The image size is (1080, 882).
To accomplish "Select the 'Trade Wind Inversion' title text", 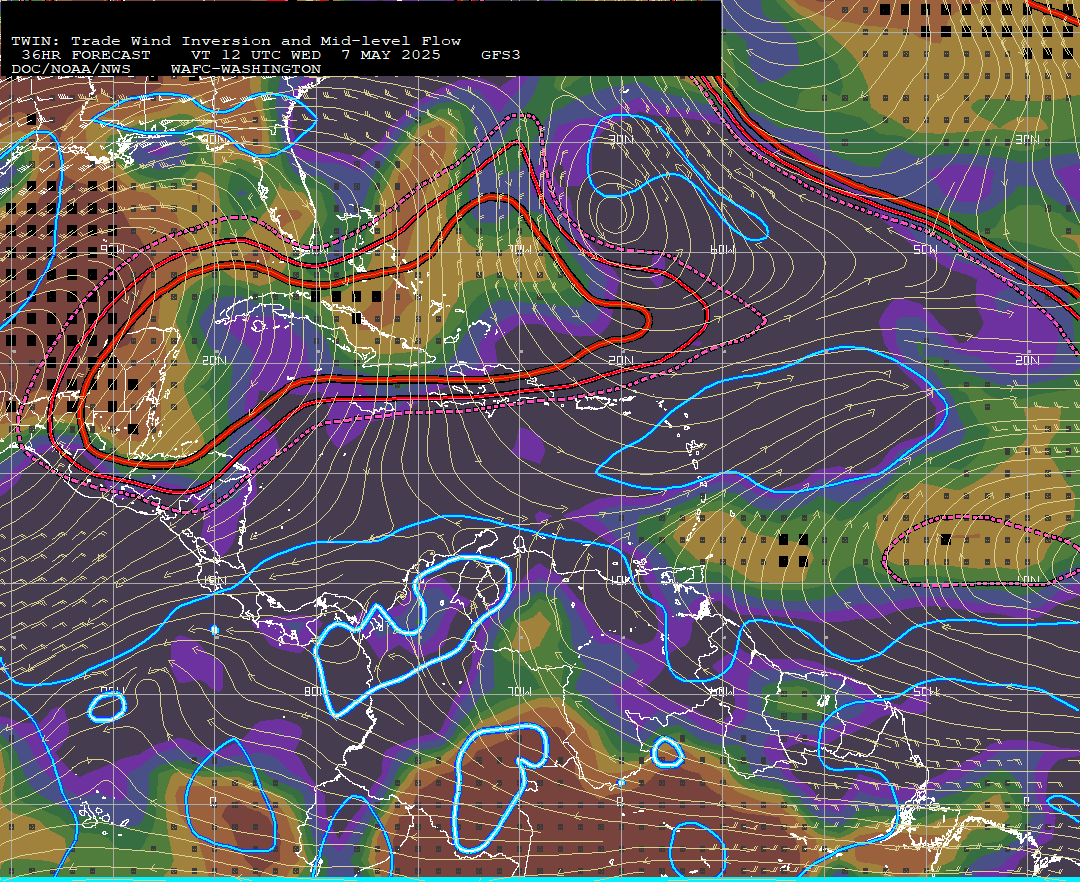I will point(171,41).
